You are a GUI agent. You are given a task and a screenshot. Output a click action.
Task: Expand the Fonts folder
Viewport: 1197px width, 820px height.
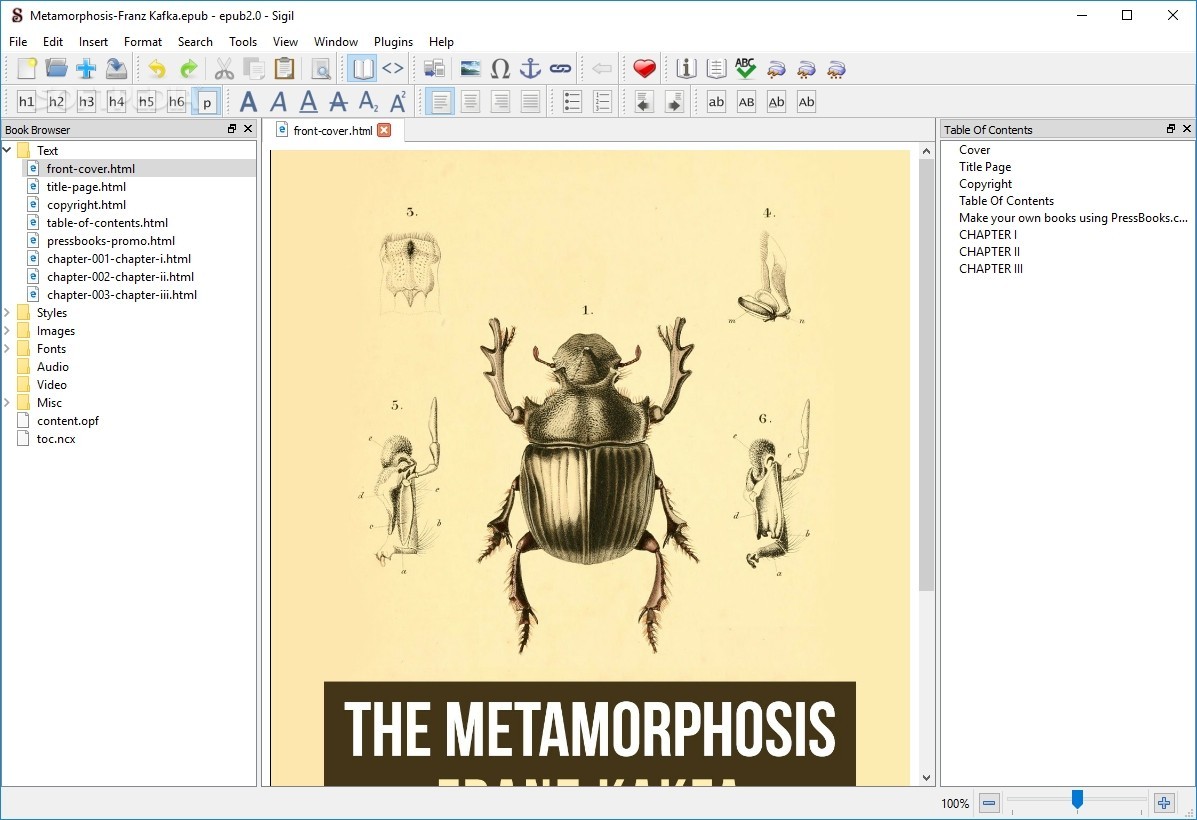click(x=7, y=348)
